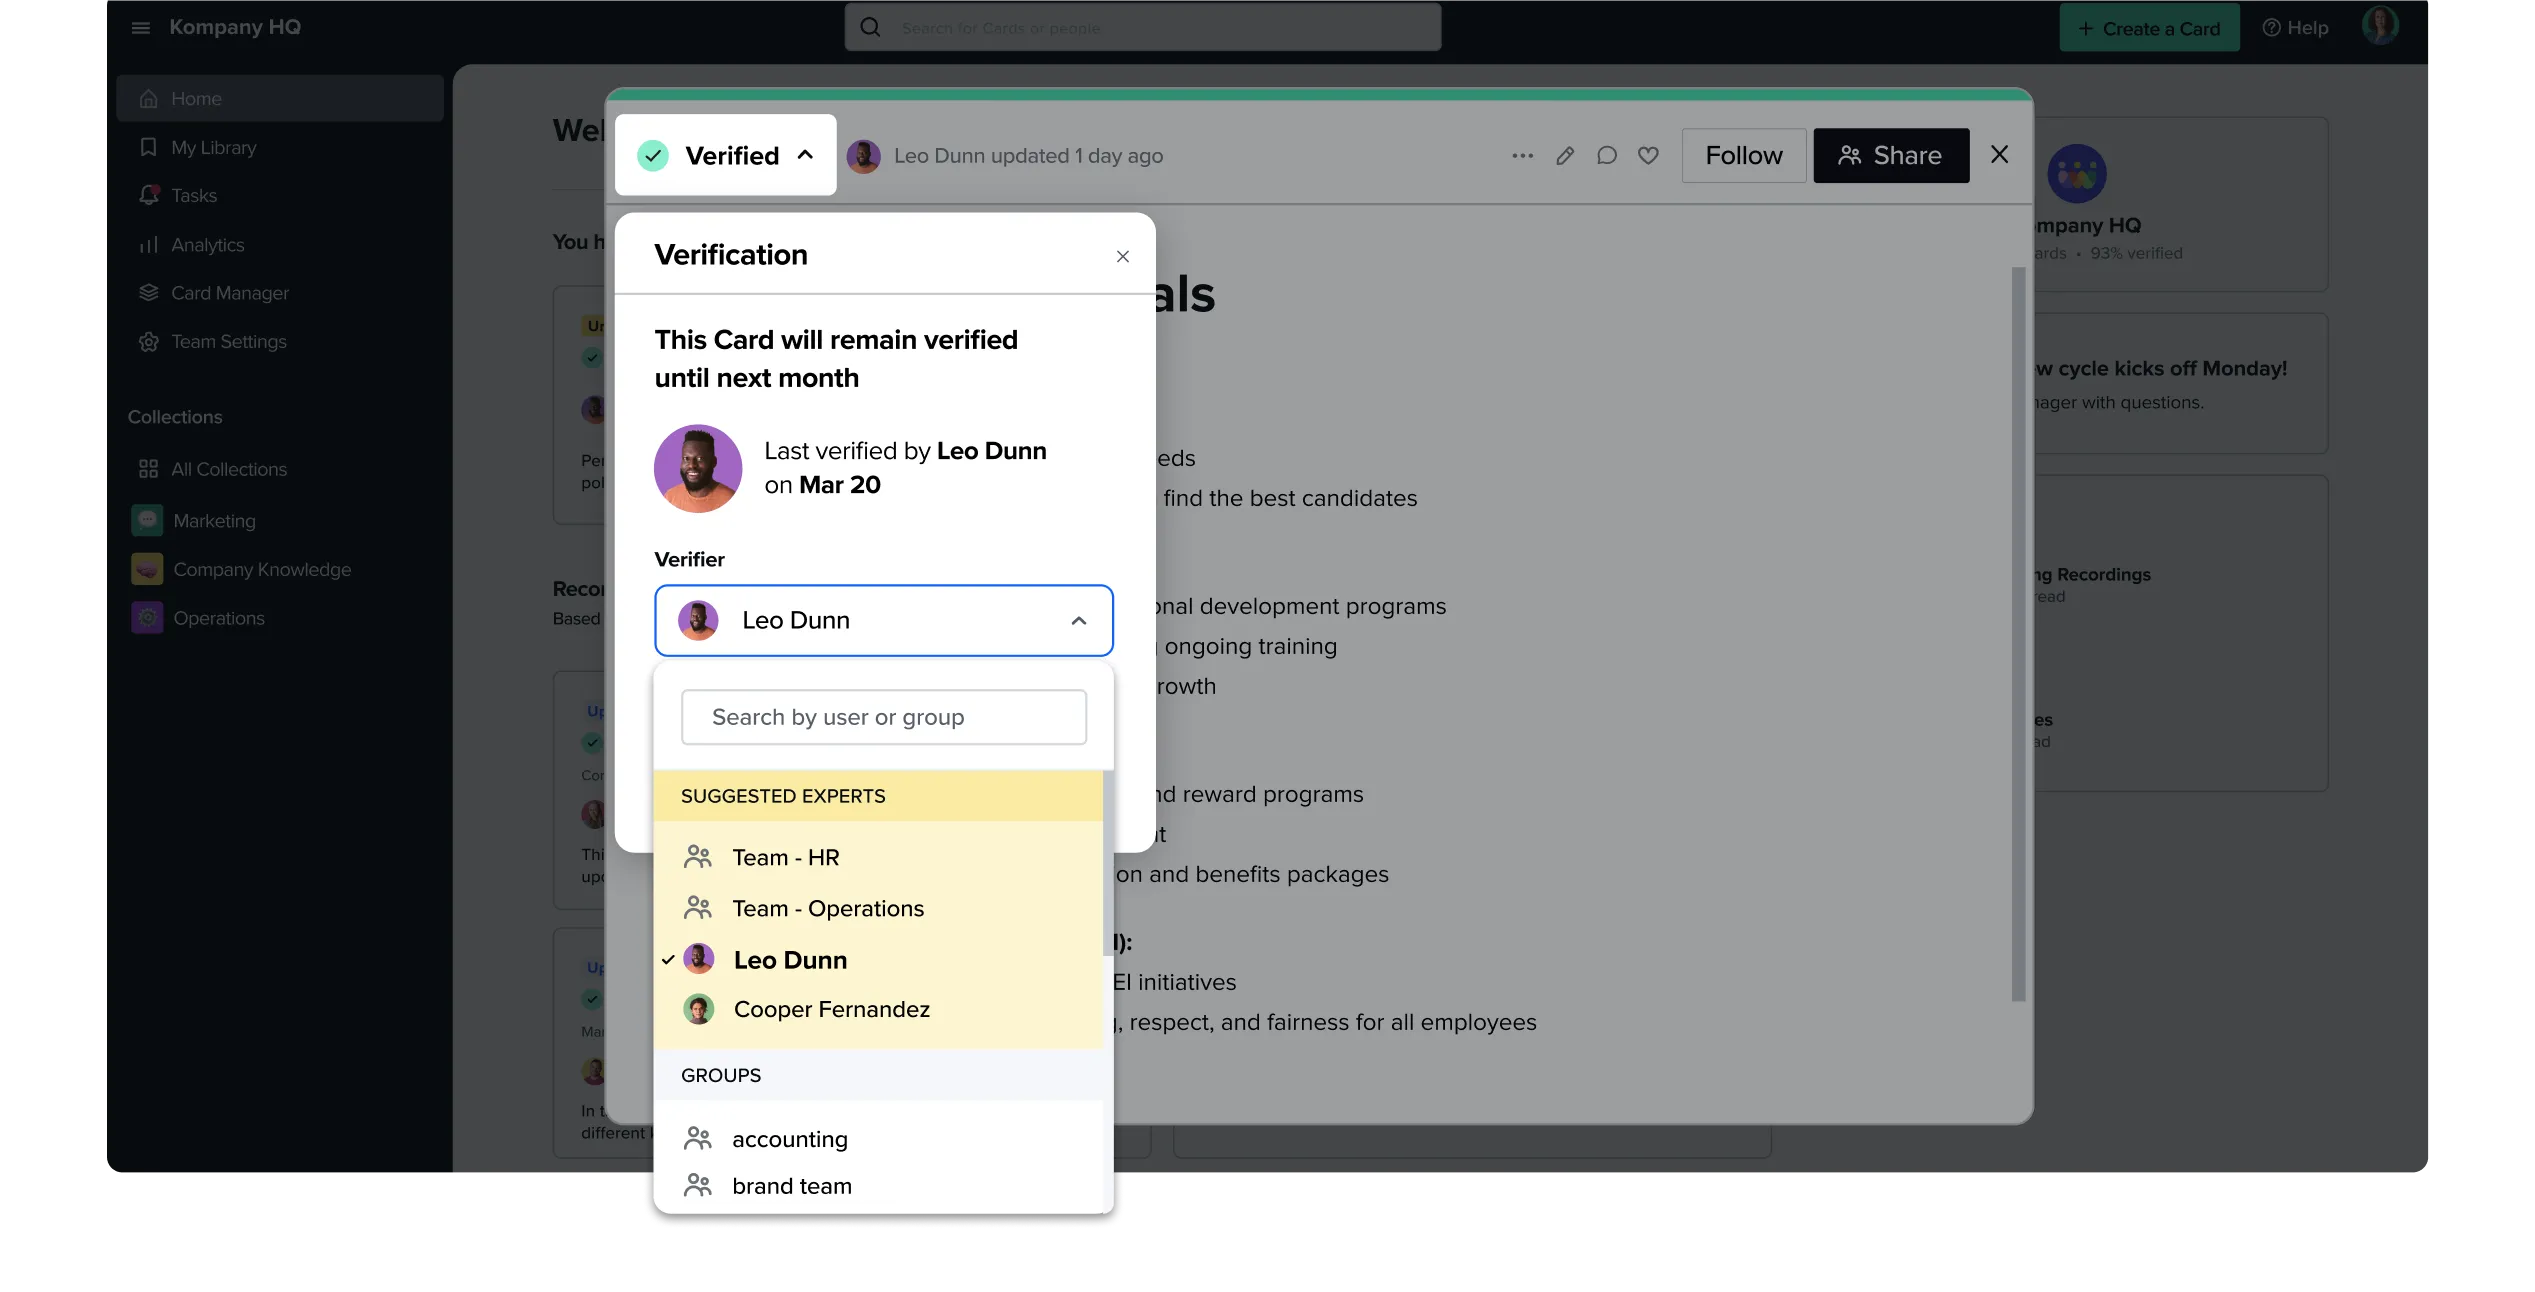Select Team - HR group option
The image size is (2535, 1292).
click(x=785, y=858)
